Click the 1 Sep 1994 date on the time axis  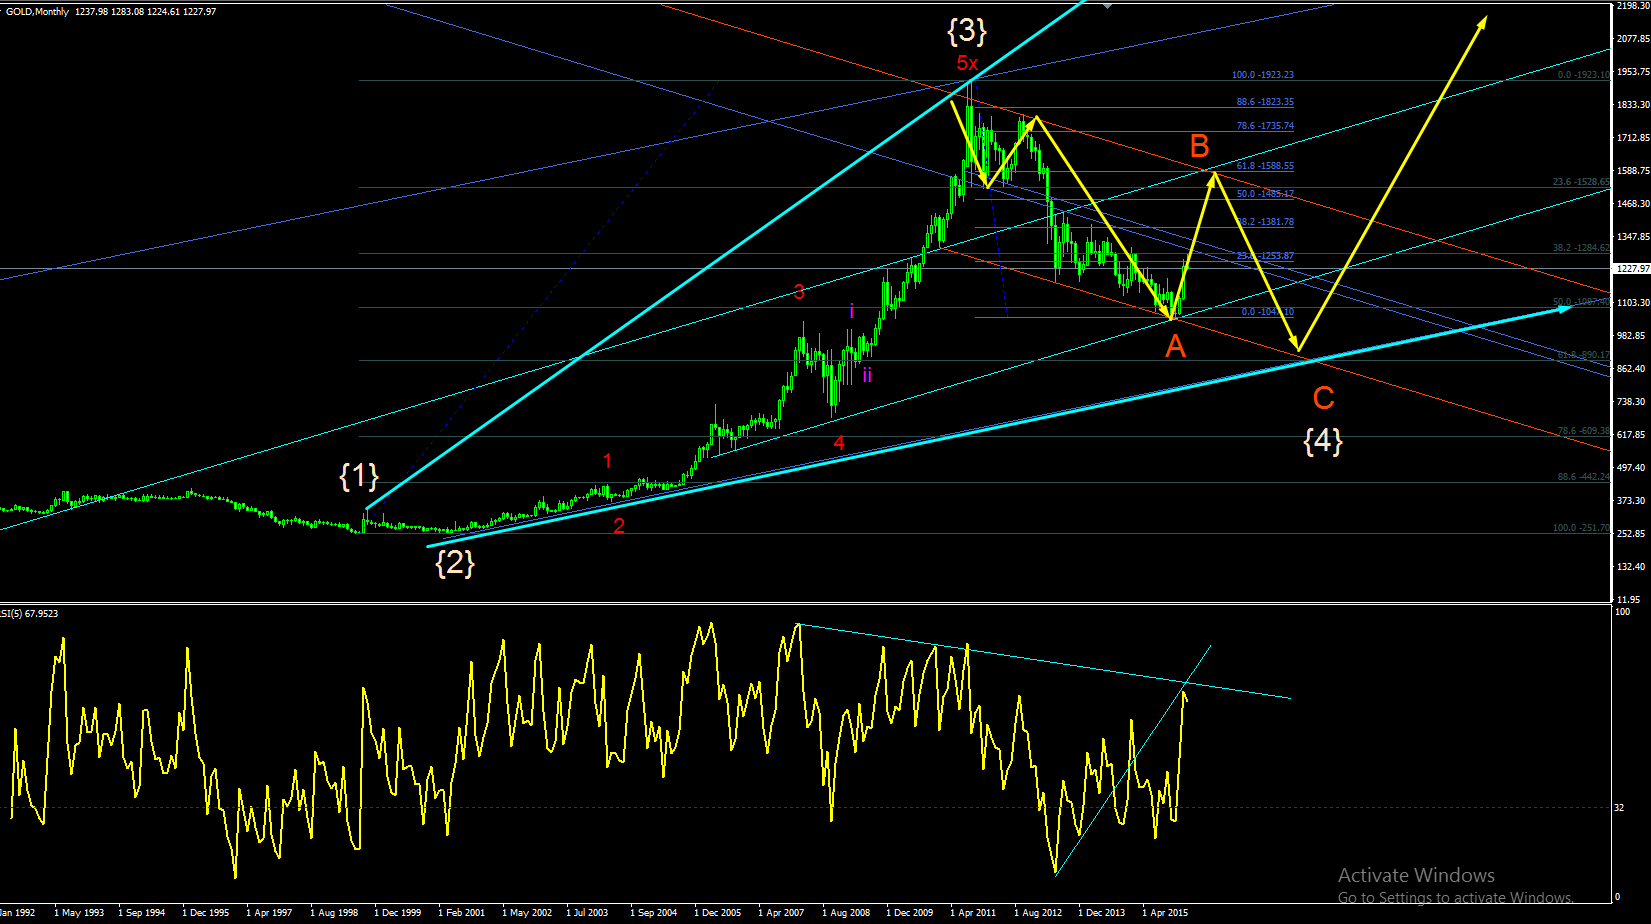coord(142,912)
